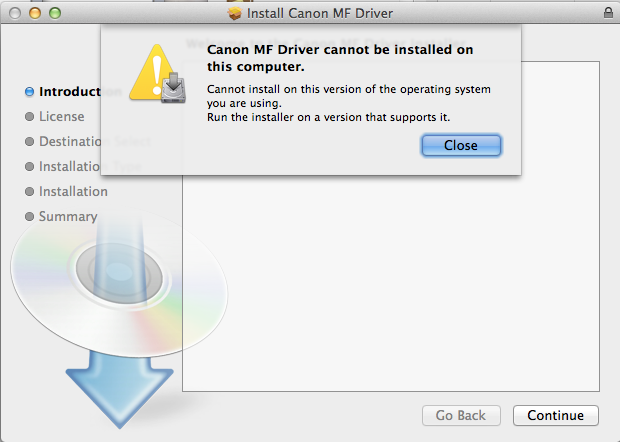Click the Introduction step label
Viewport: 620px width, 442px height.
coord(70,92)
